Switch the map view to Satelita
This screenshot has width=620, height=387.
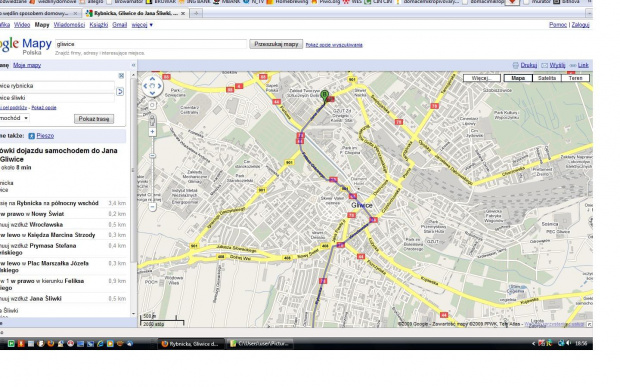(547, 78)
